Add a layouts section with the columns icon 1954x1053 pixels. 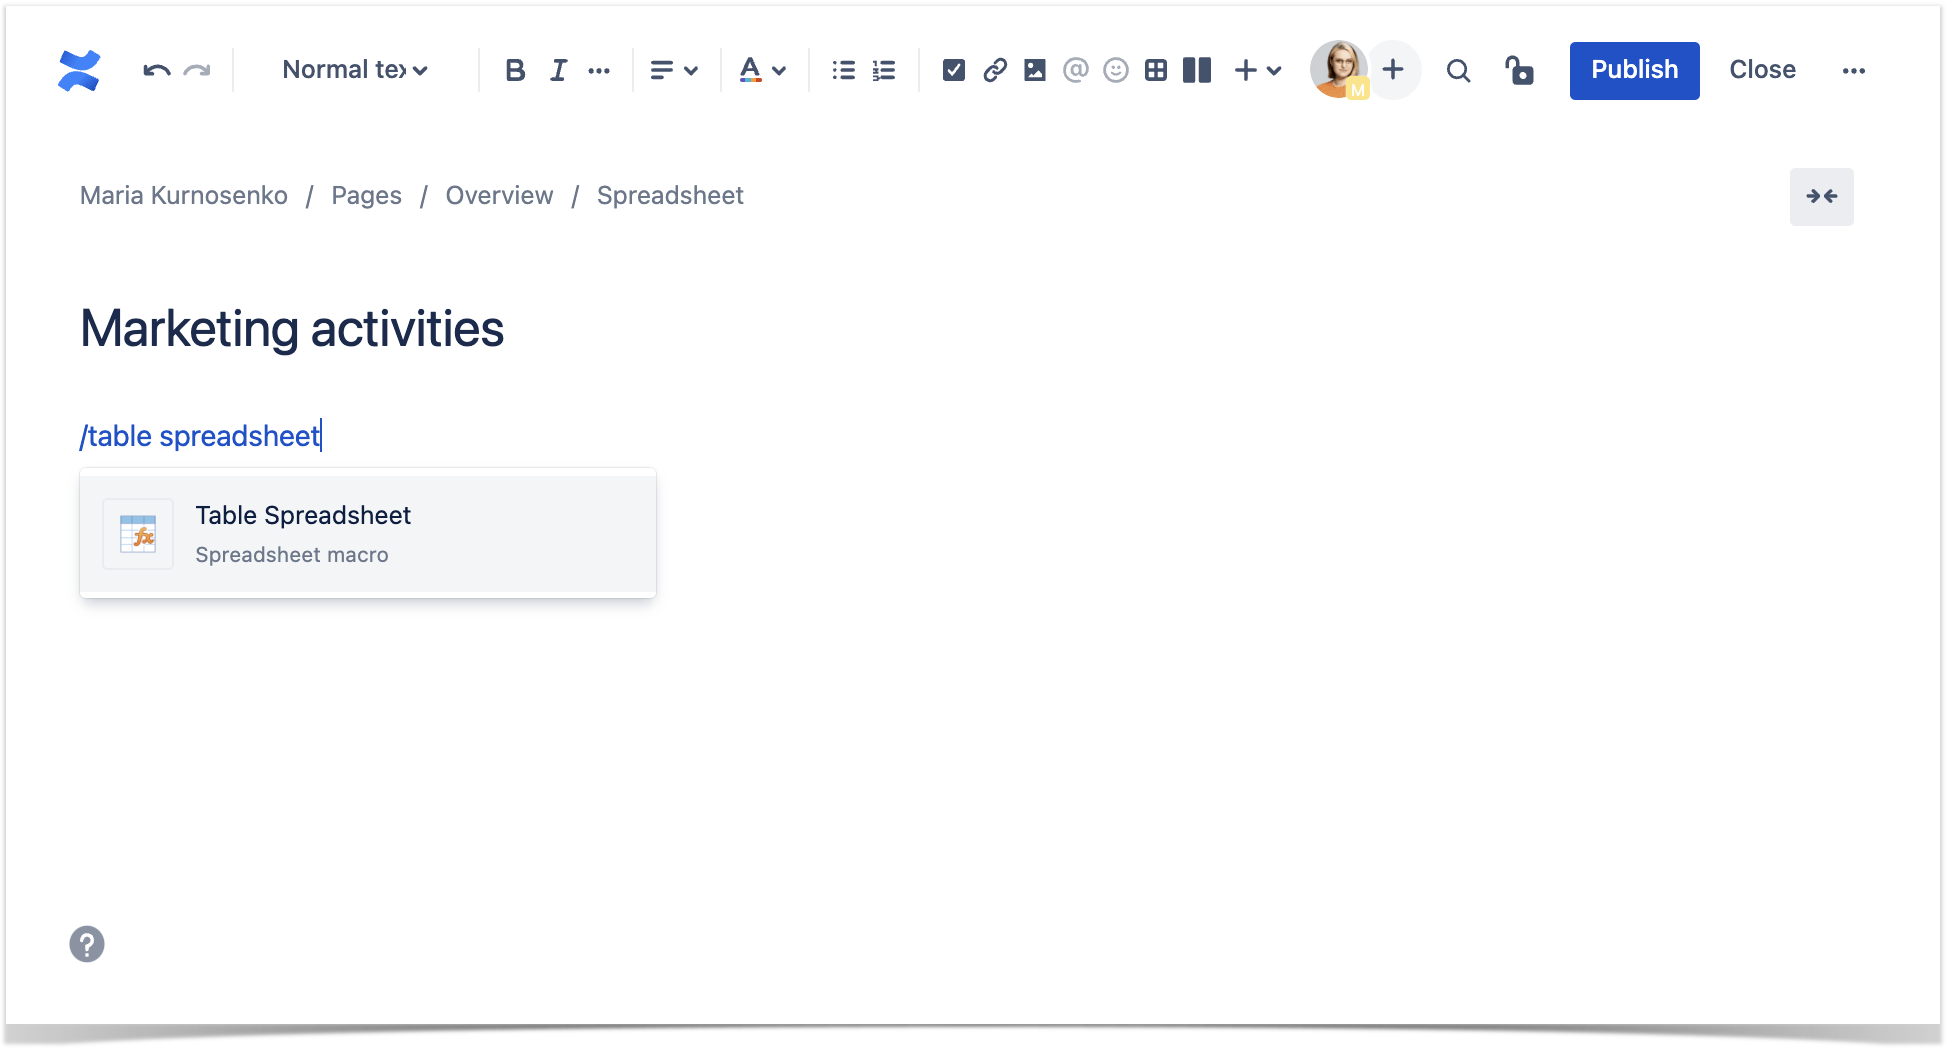[x=1197, y=70]
